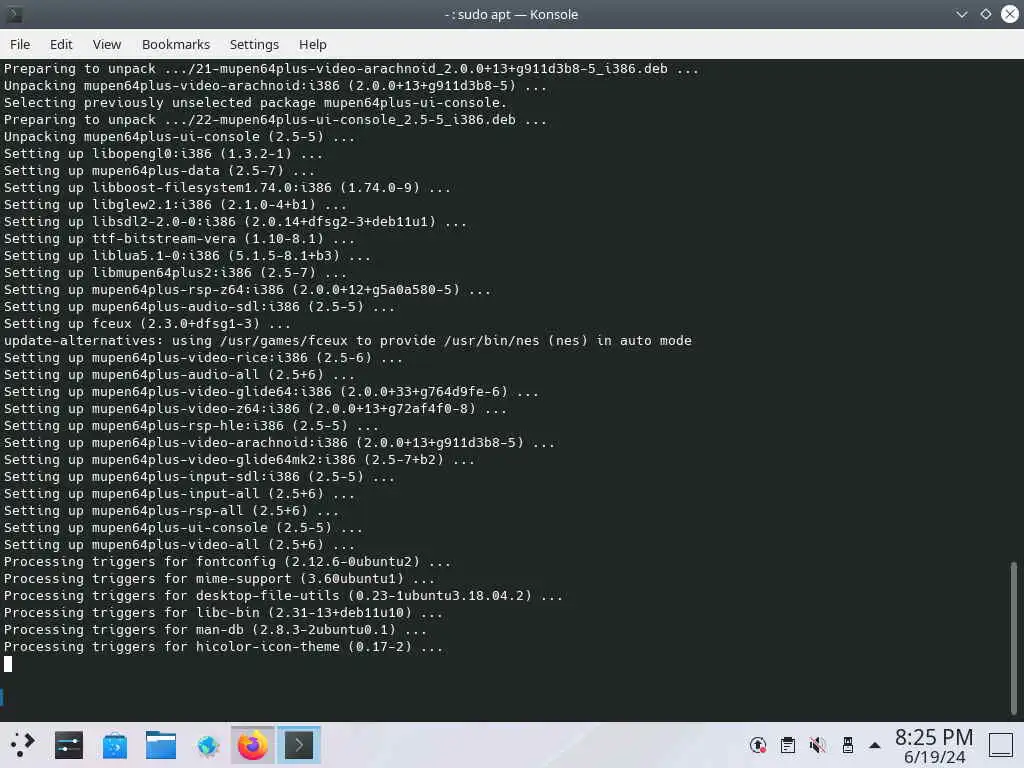Open the Bookmarks menu
This screenshot has height=768, width=1024.
click(176, 44)
